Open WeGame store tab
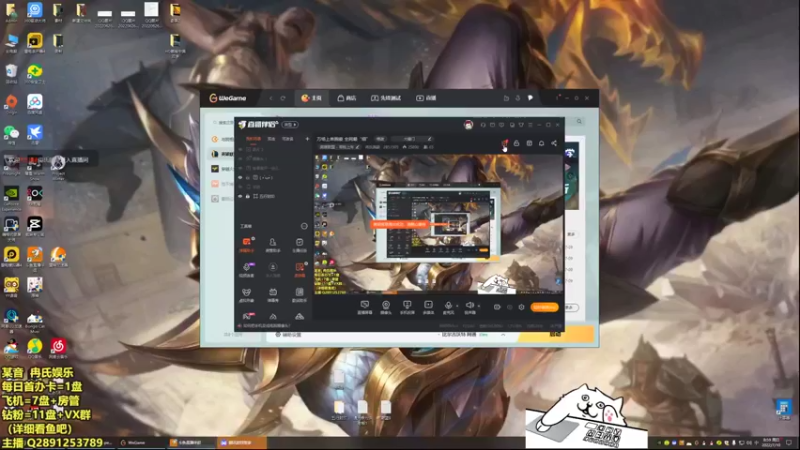 (347, 98)
